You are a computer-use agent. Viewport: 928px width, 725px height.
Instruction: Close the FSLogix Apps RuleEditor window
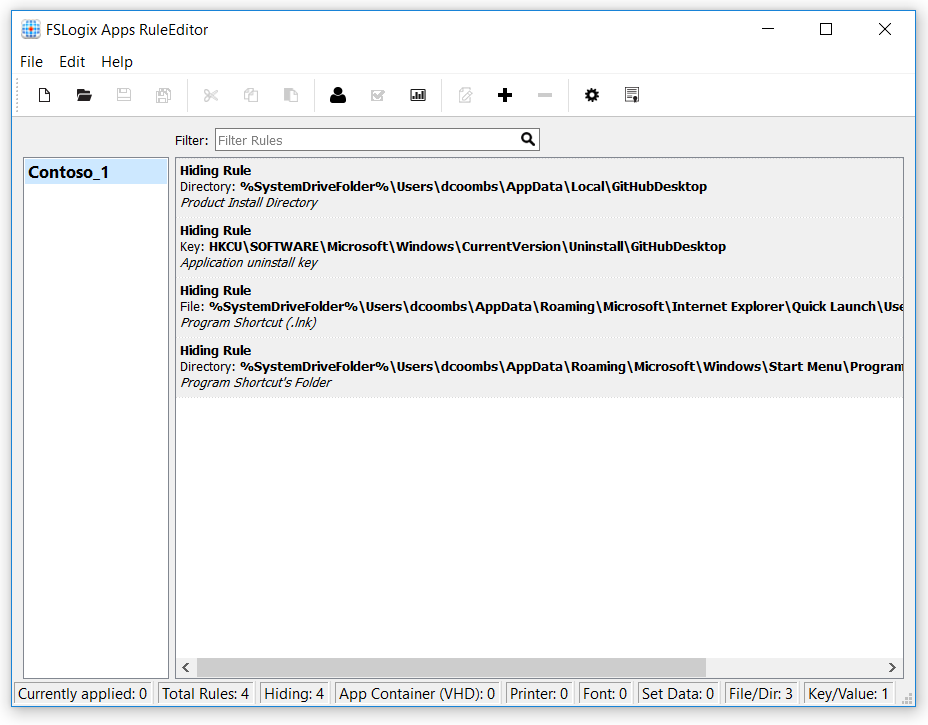[x=885, y=29]
